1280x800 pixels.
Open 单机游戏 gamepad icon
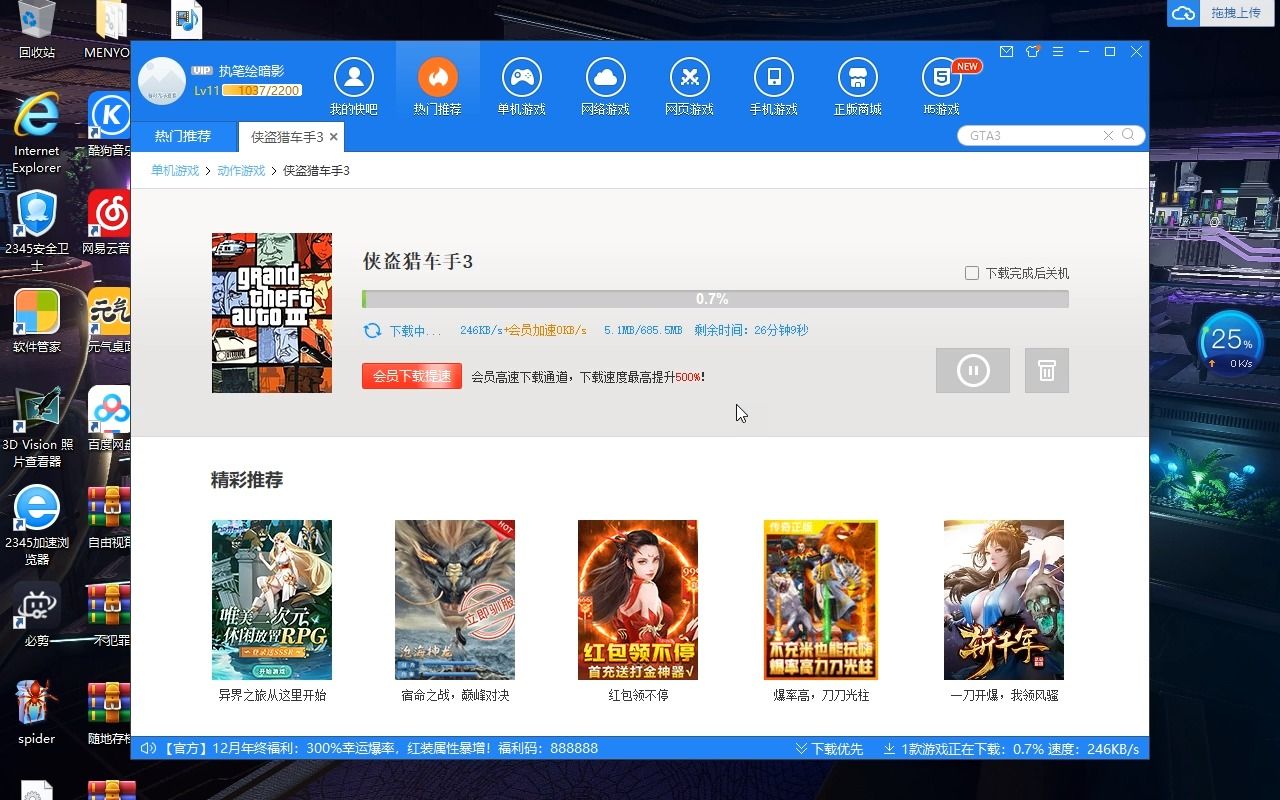[x=522, y=77]
